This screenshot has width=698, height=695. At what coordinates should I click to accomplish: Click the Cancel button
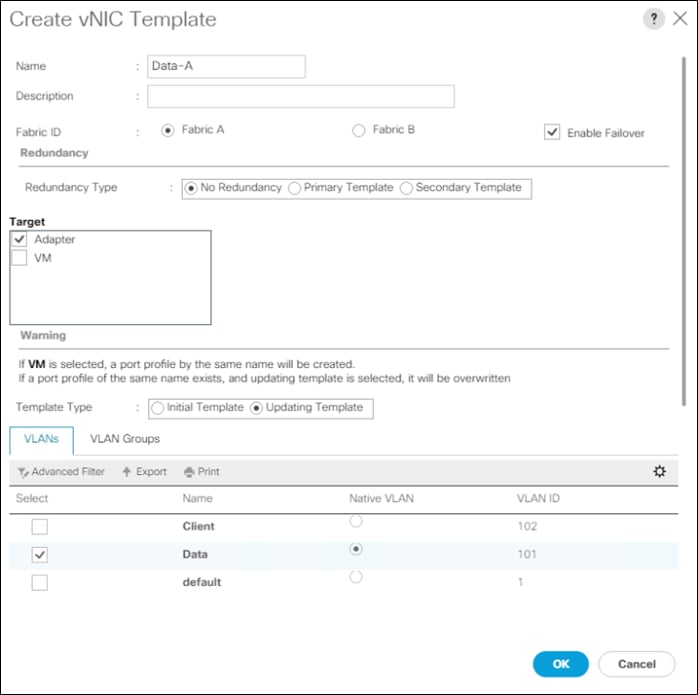click(637, 664)
